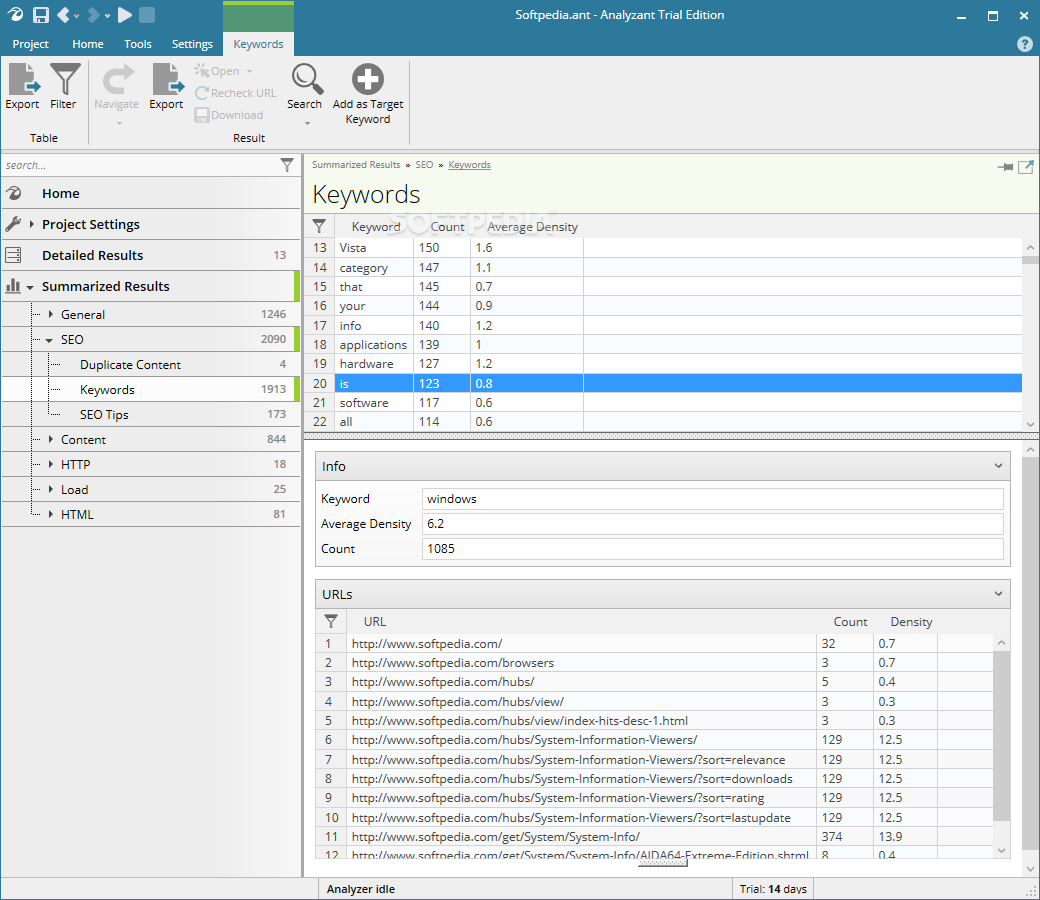
Task: Sort by the Count column header
Action: tap(447, 227)
